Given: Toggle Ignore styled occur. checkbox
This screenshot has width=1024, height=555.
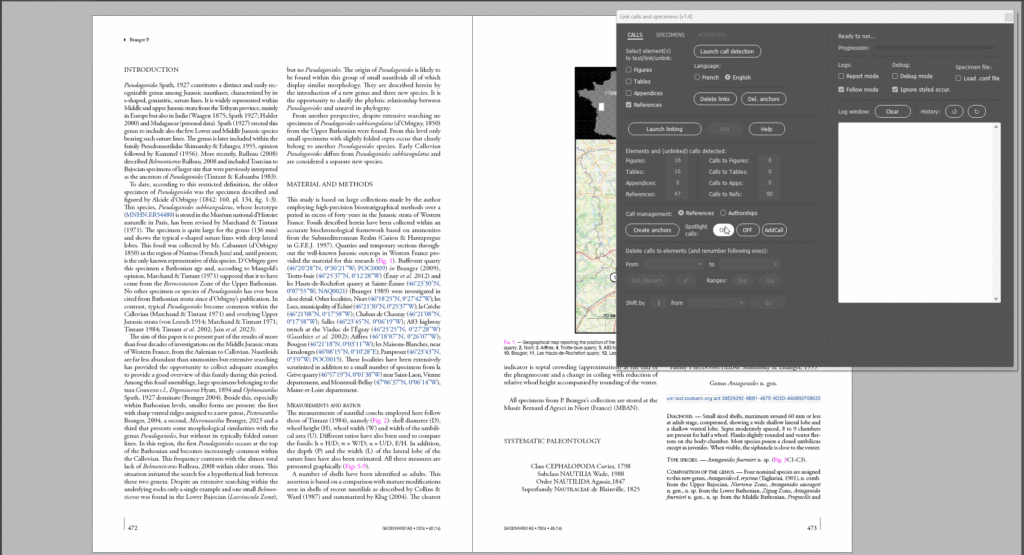Looking at the screenshot, I should pyautogui.click(x=895, y=89).
